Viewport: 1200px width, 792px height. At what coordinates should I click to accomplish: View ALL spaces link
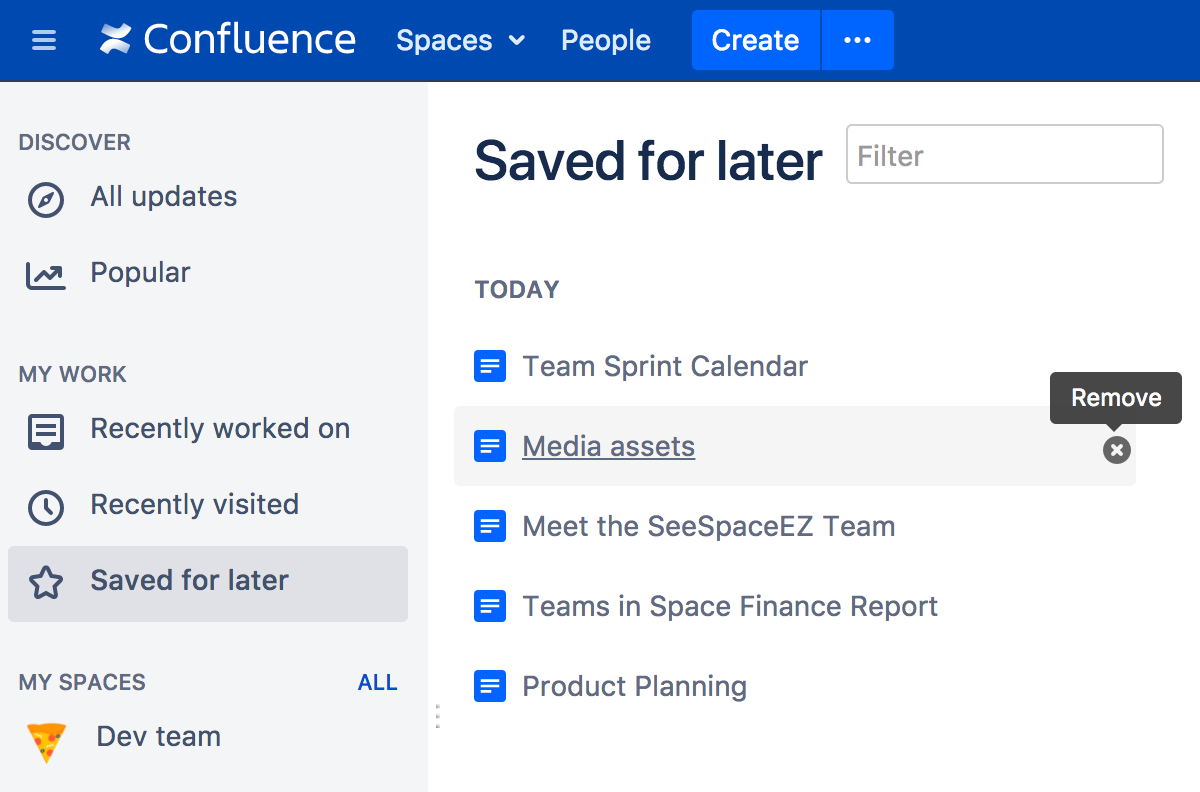[377, 683]
